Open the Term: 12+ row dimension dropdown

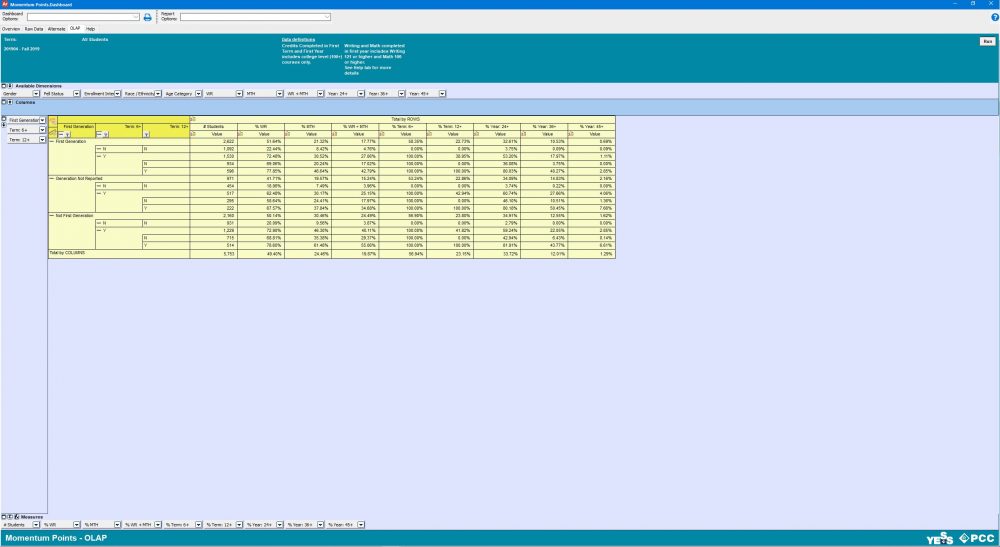43,140
